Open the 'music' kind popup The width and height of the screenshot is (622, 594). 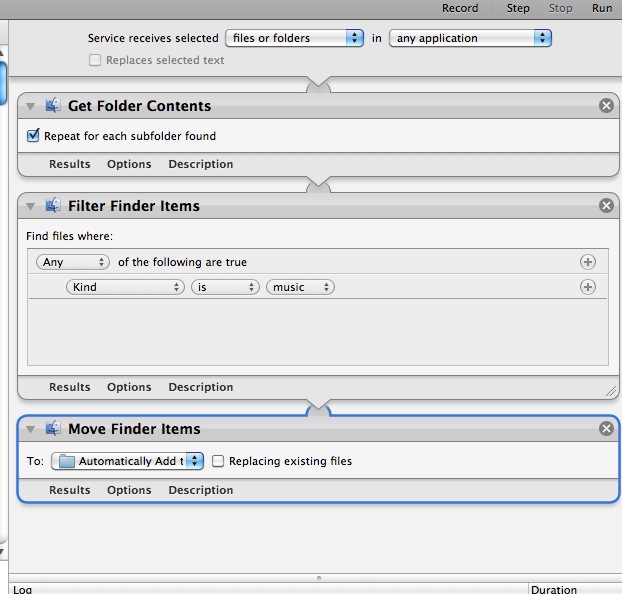(x=300, y=287)
